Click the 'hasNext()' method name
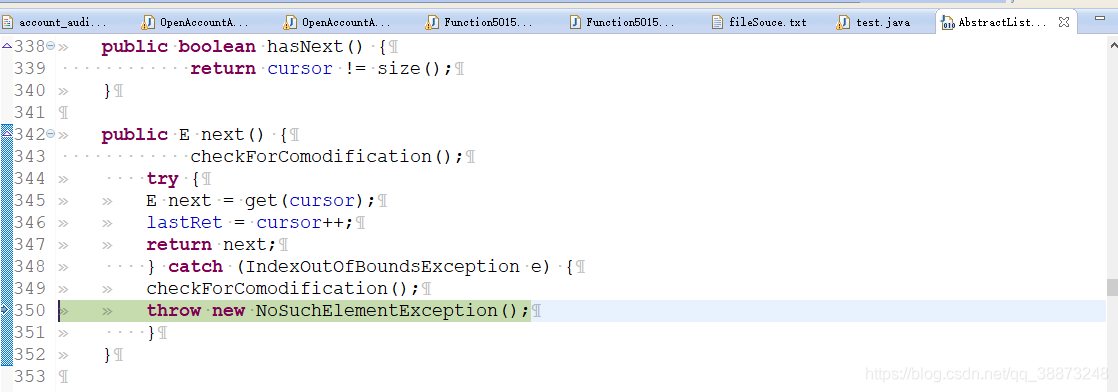The height and width of the screenshot is (392, 1118). tap(316, 47)
